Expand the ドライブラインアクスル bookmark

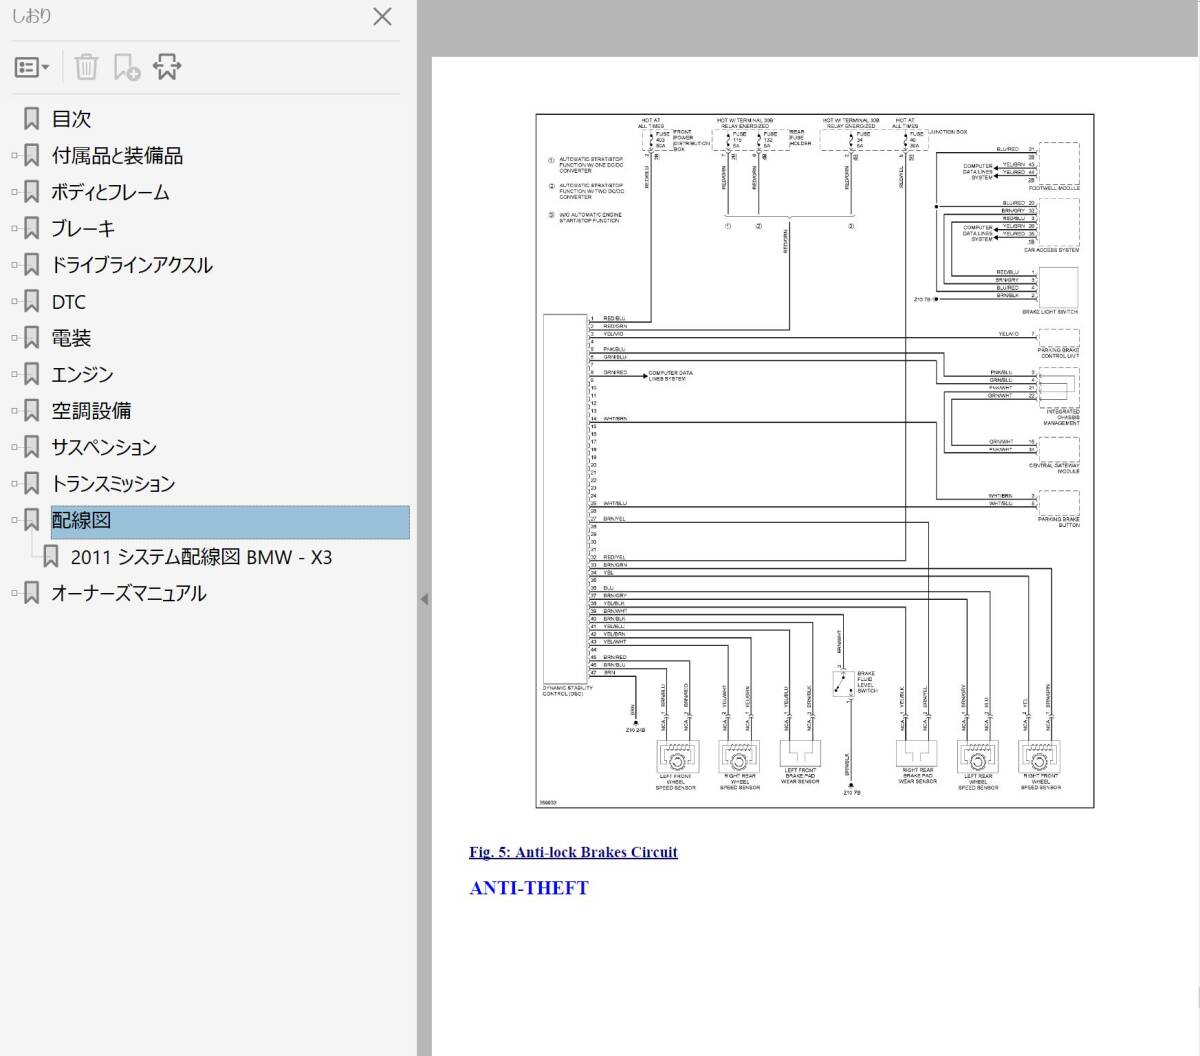point(14,265)
